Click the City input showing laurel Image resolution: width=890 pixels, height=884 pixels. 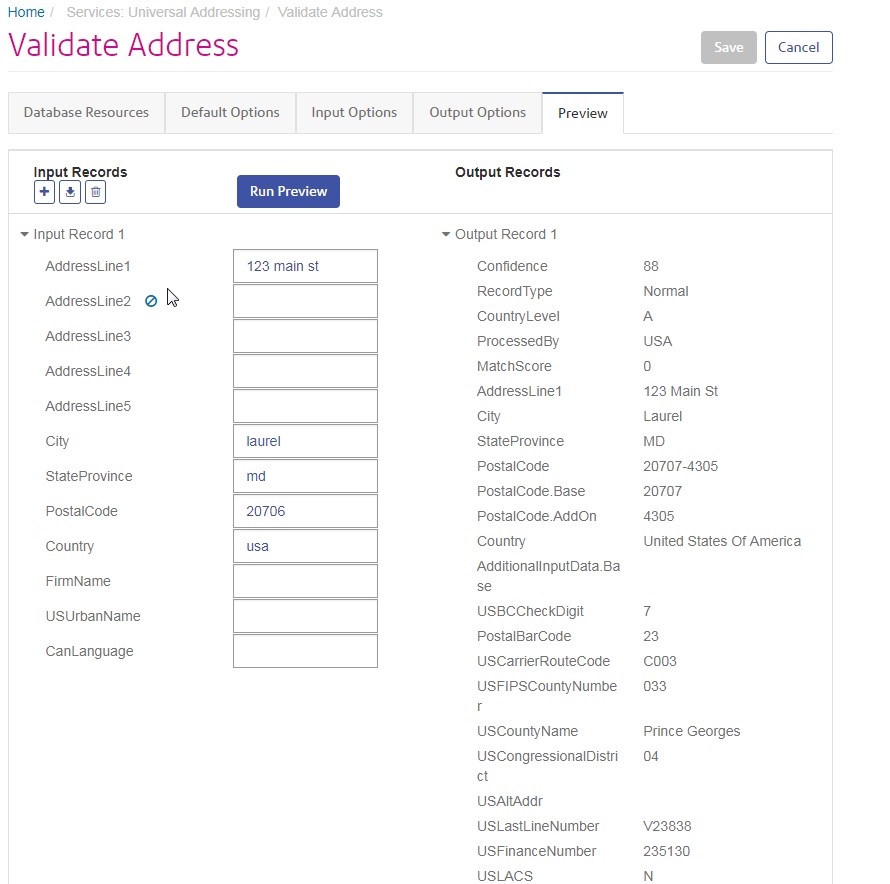[305, 440]
